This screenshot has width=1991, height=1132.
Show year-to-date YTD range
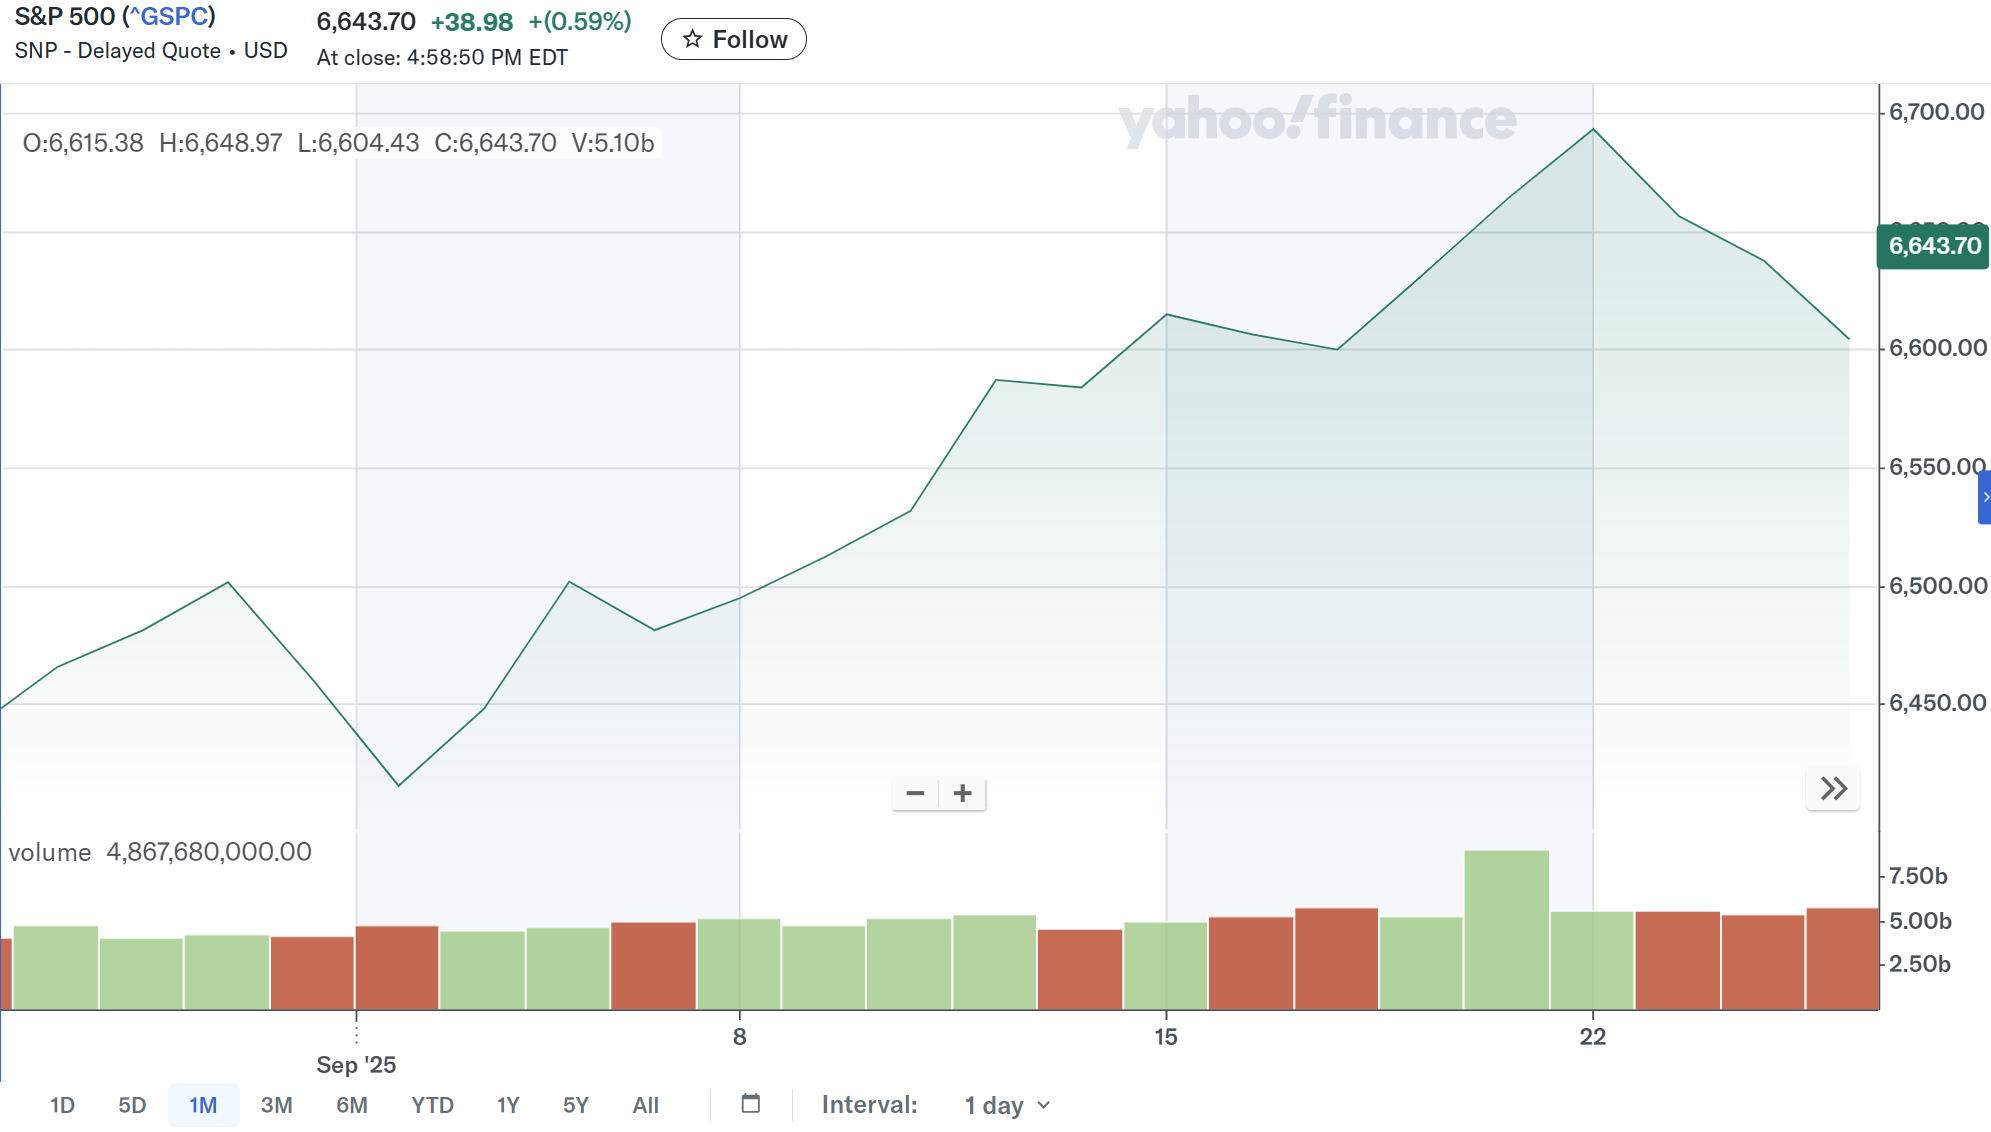tap(432, 1105)
